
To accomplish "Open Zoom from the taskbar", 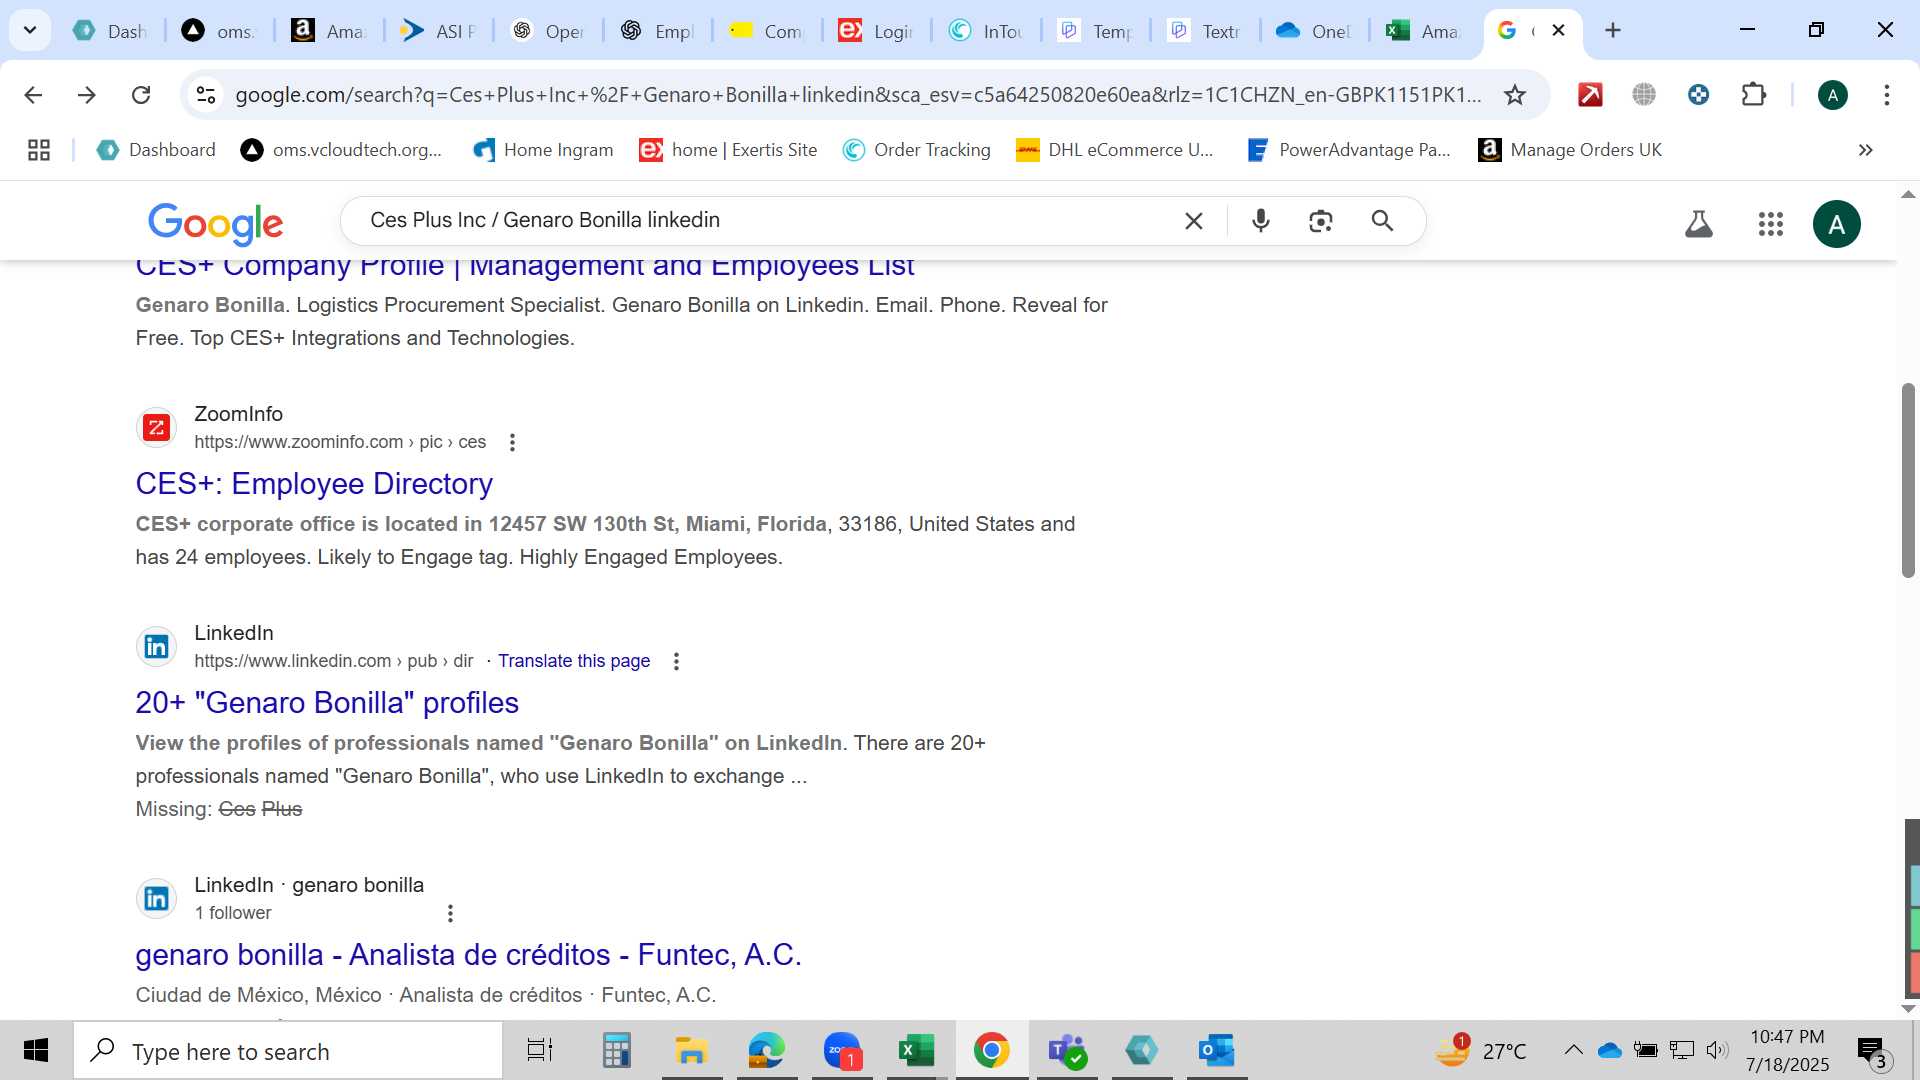I will point(842,1051).
